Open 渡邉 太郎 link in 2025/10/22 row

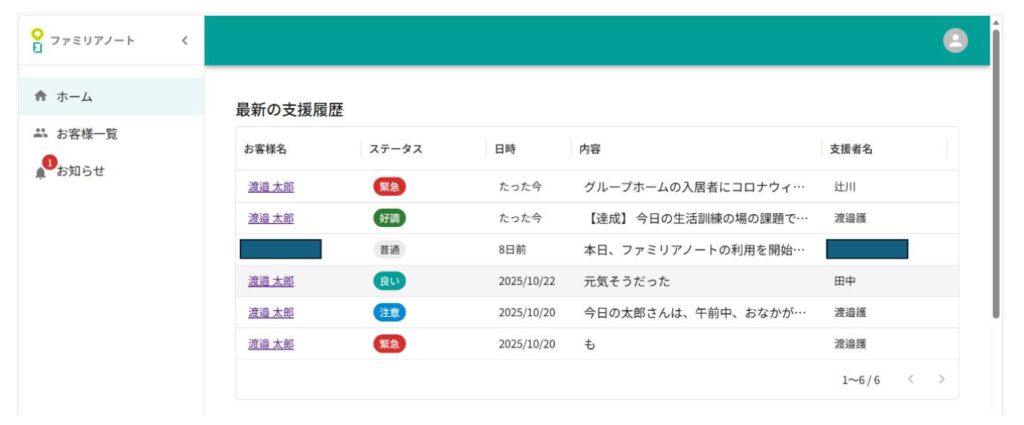pyautogui.click(x=271, y=281)
